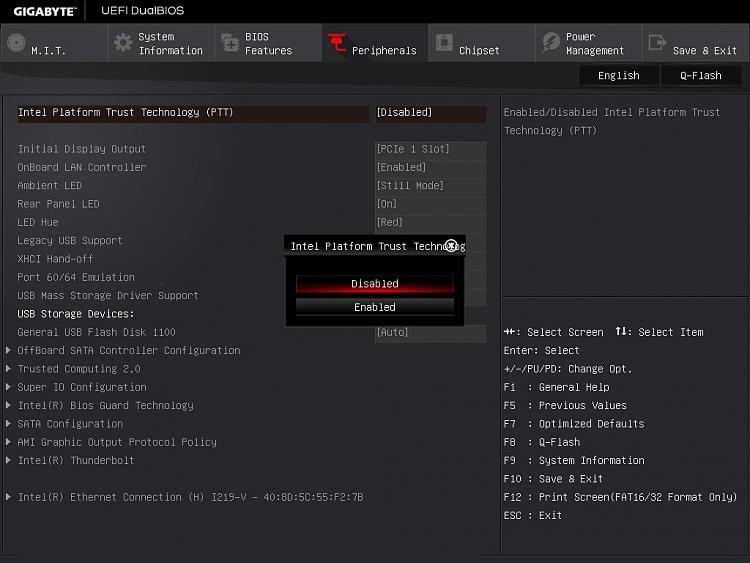The height and width of the screenshot is (563, 750).
Task: Click the English language button
Action: tap(619, 76)
